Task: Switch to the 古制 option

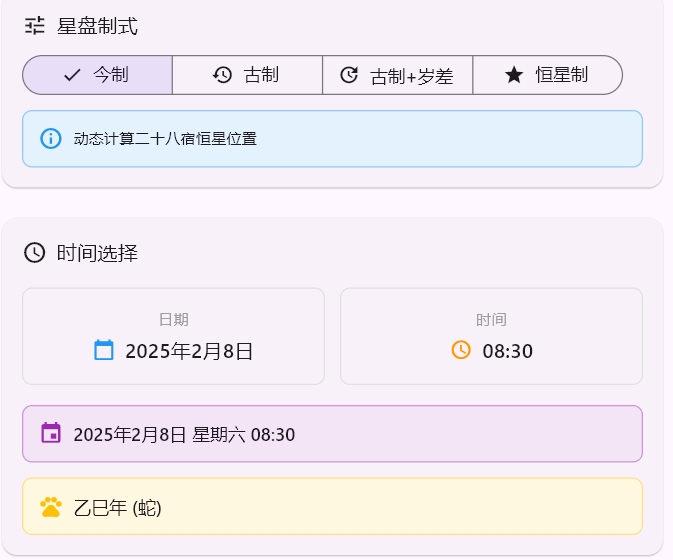Action: pos(248,75)
